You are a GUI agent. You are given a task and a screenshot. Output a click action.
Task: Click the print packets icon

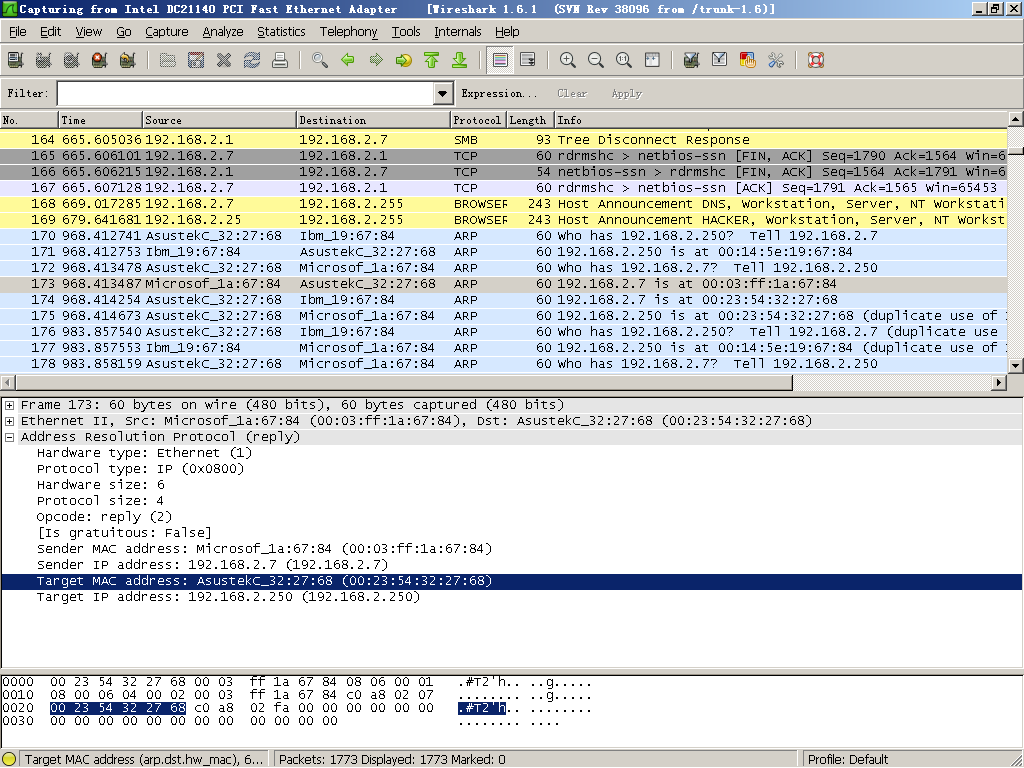click(x=280, y=60)
